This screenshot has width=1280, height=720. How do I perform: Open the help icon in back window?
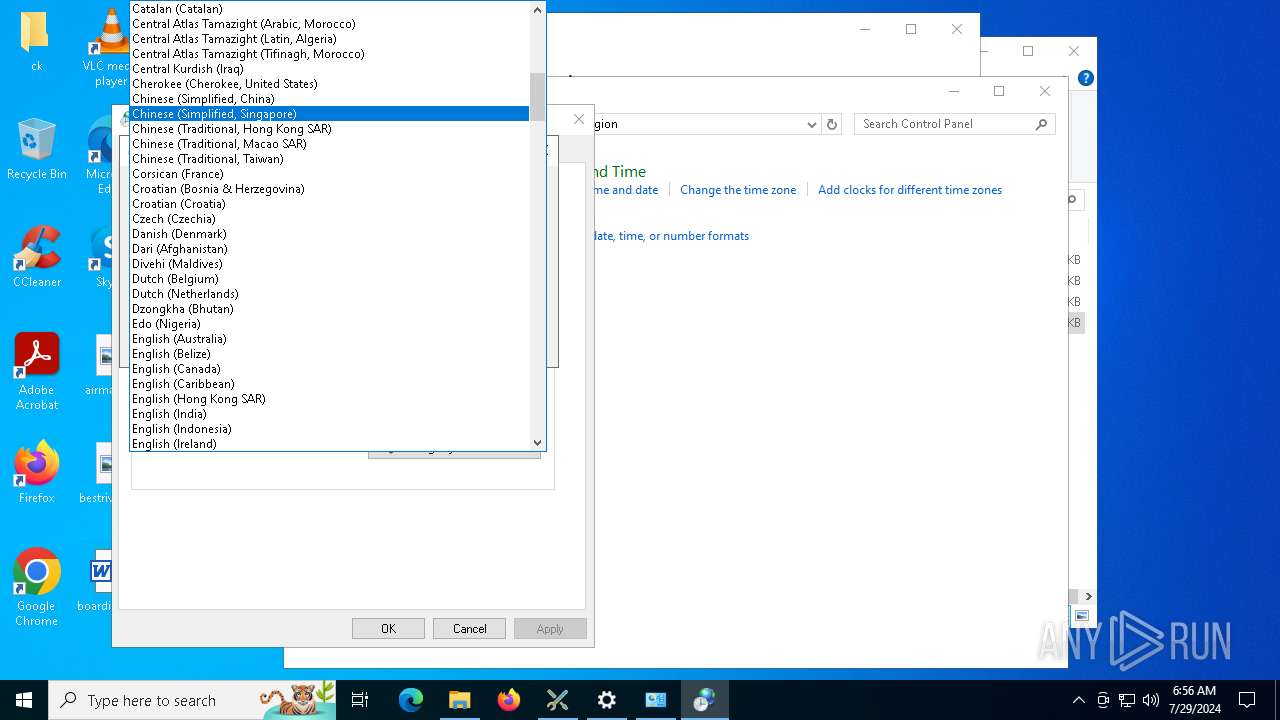point(1086,78)
